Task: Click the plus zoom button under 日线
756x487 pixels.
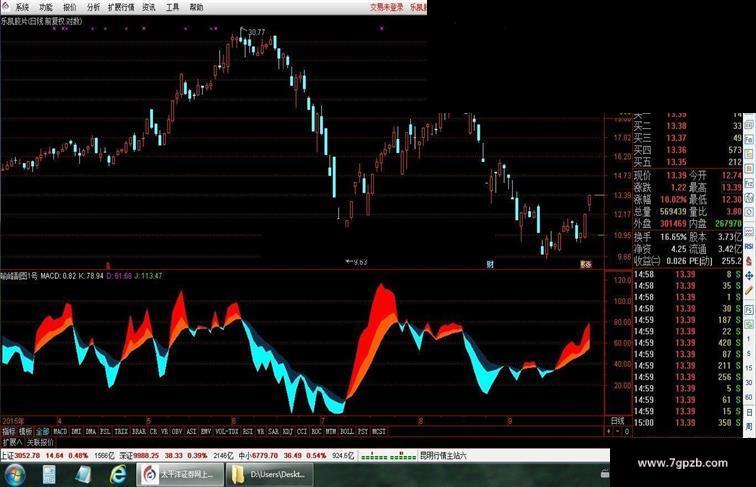Action: point(609,432)
